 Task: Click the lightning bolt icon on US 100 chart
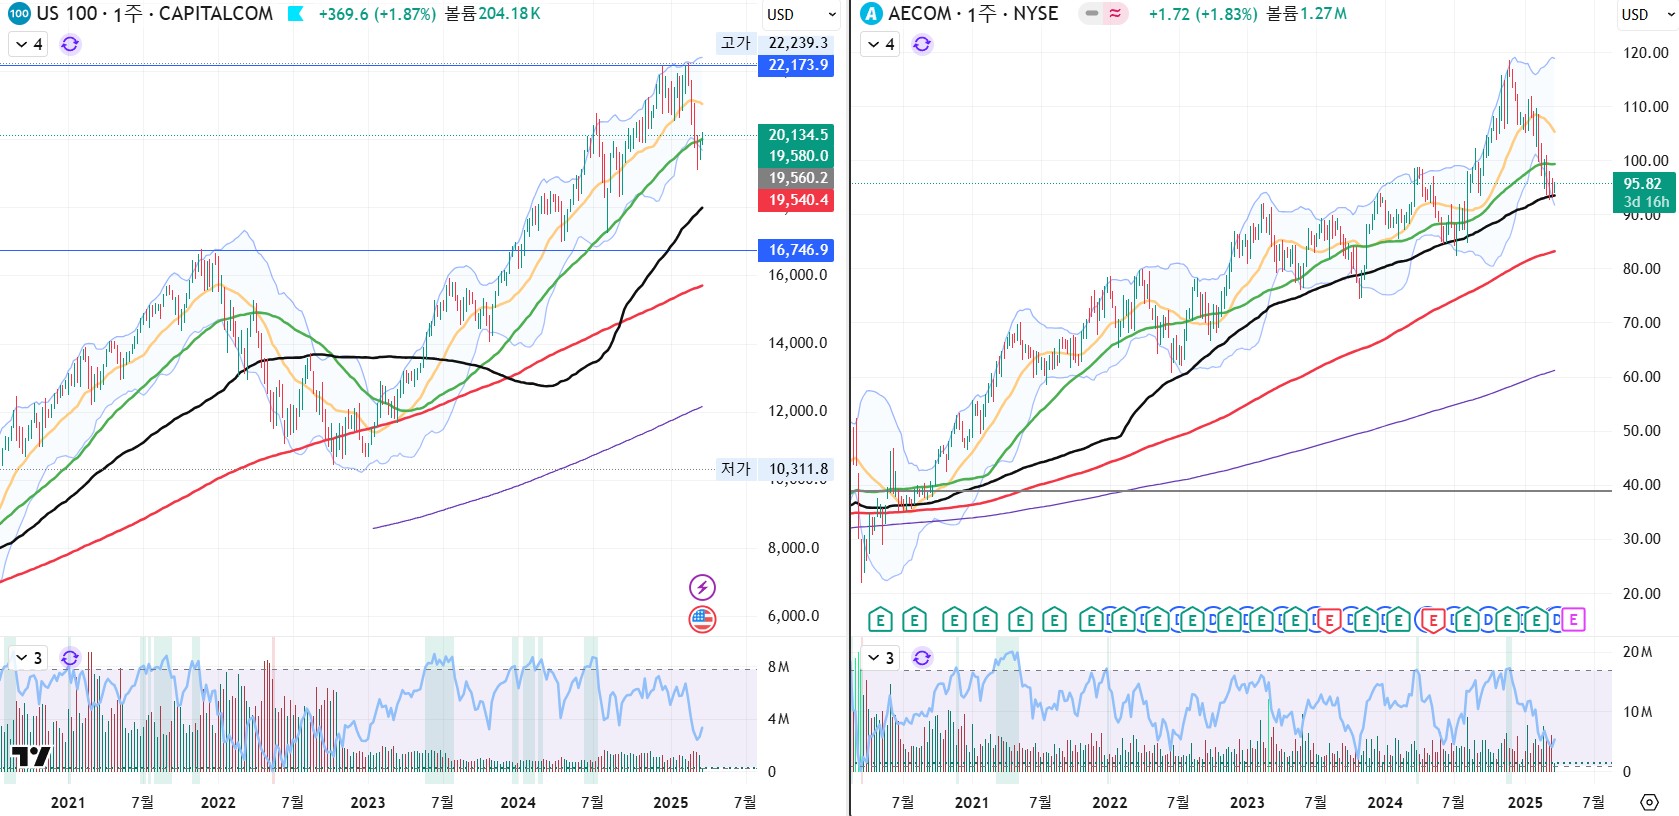coord(702,587)
